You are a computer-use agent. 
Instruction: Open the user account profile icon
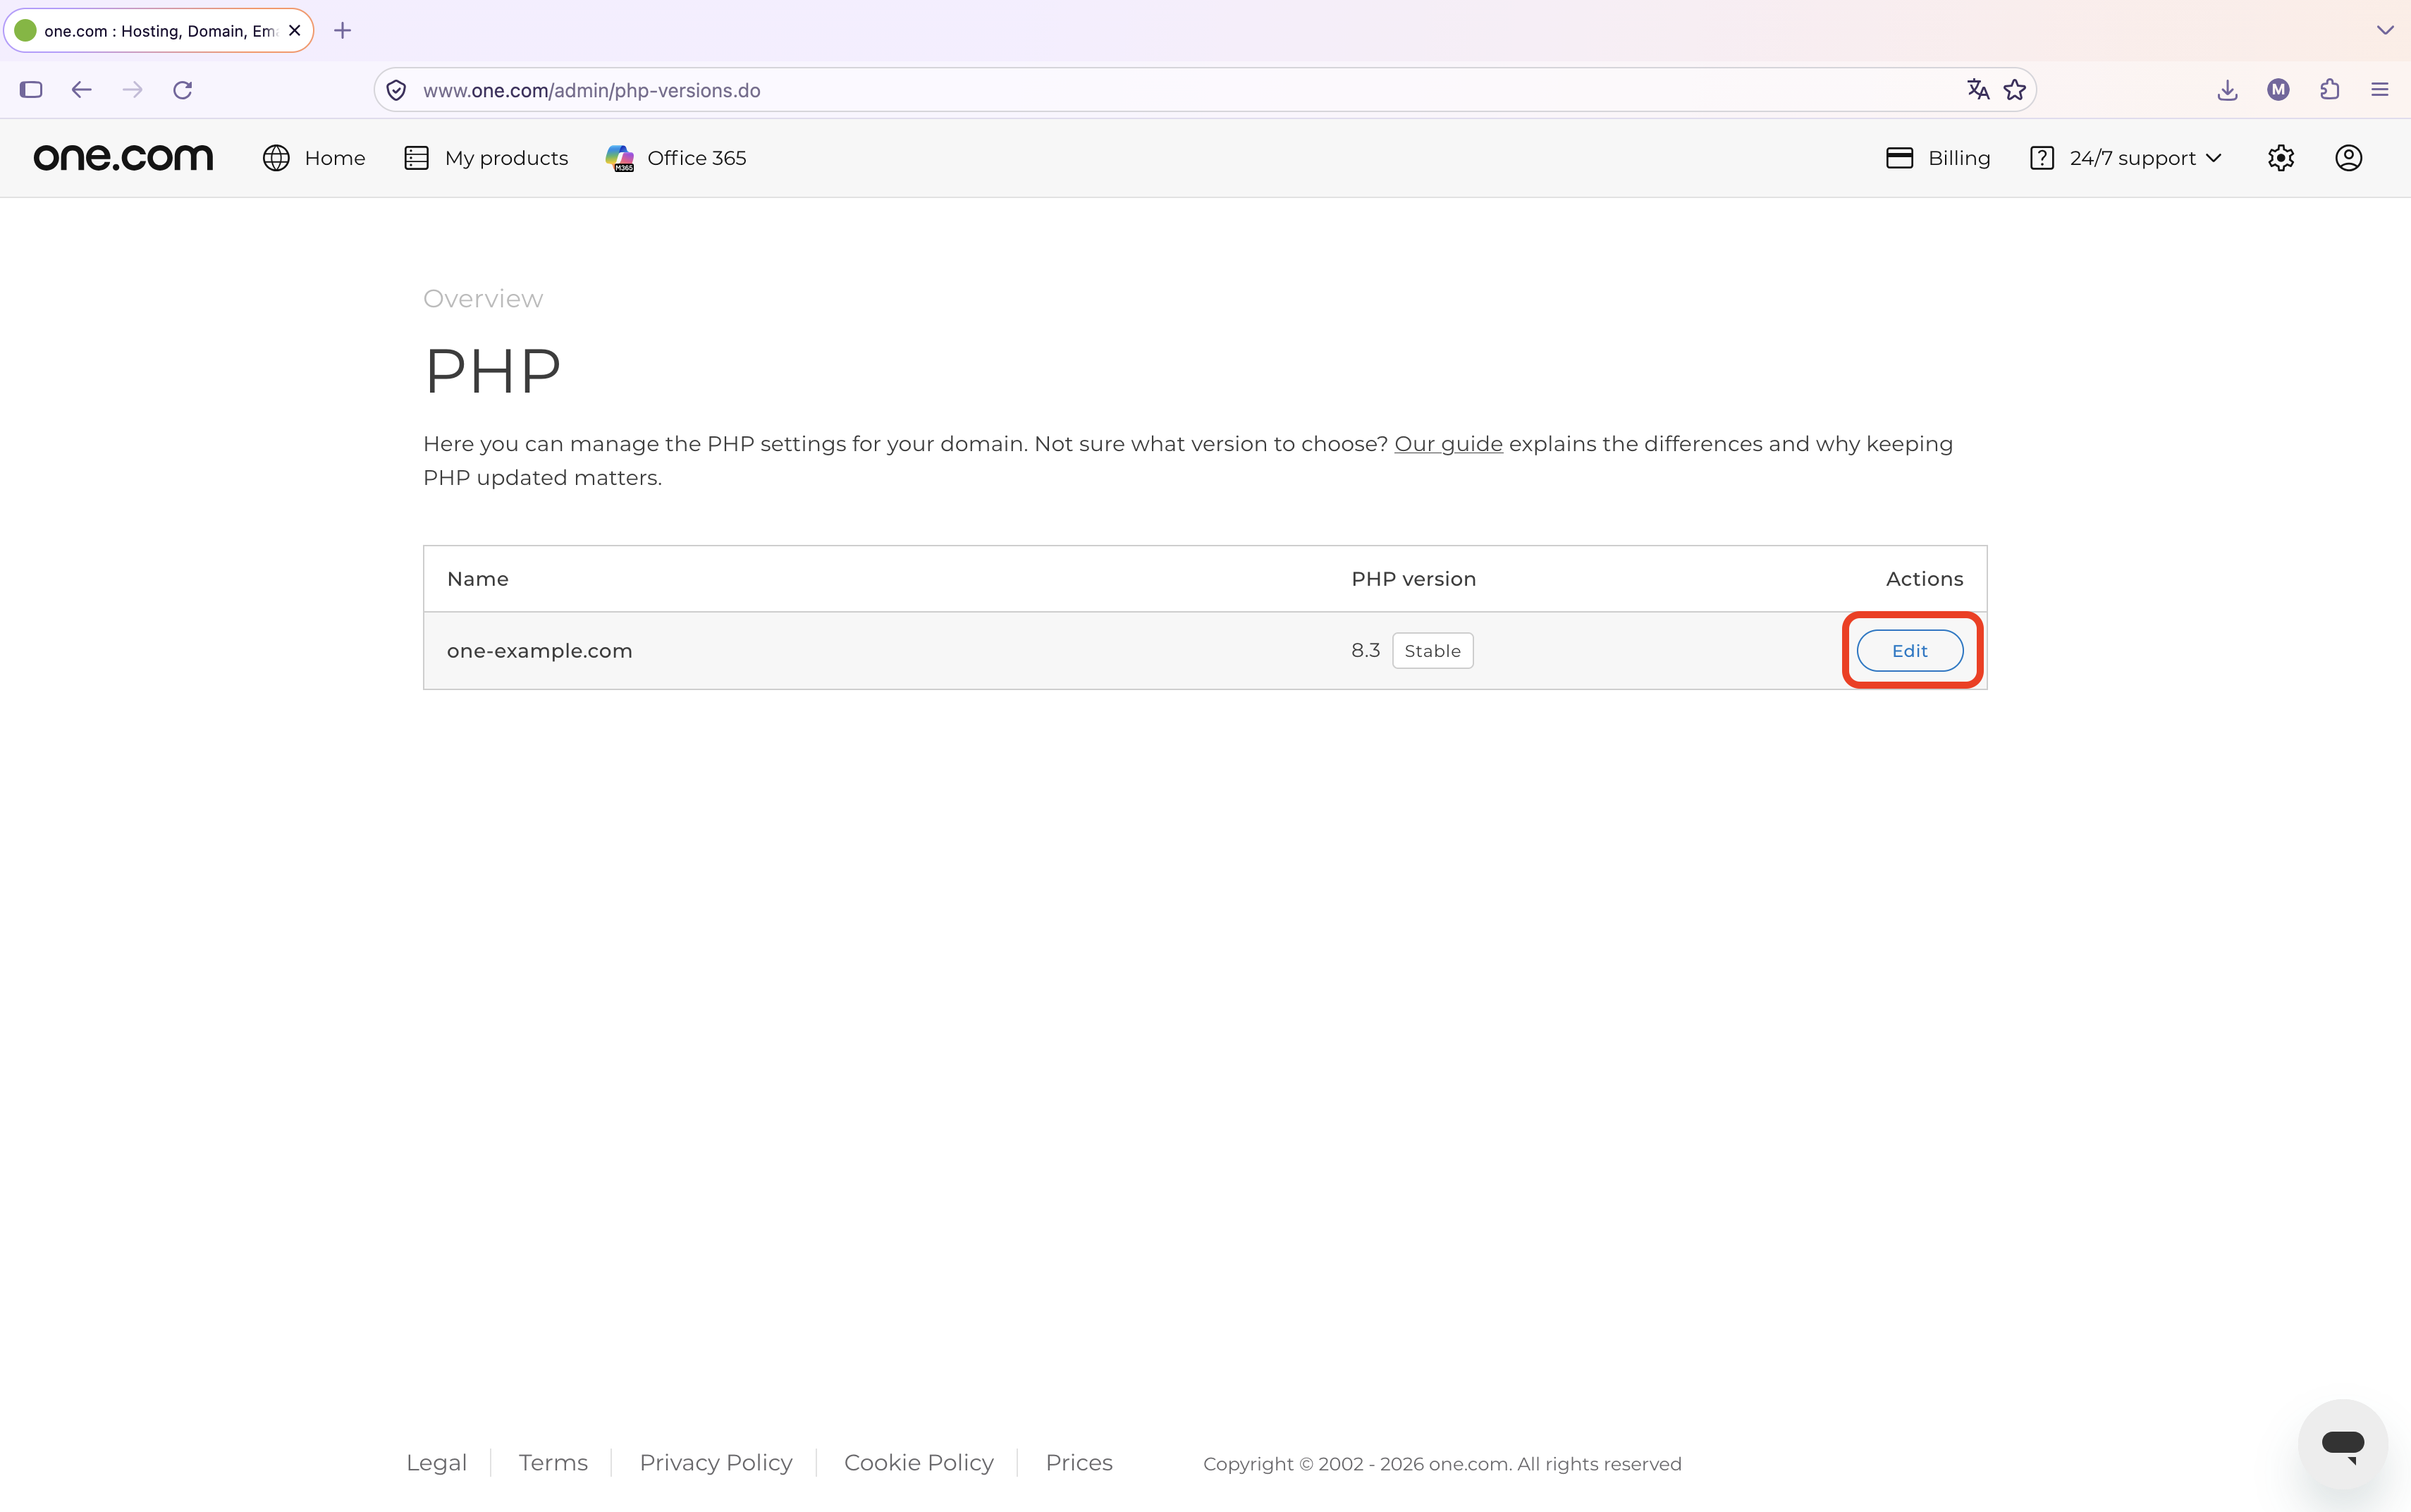point(2349,158)
